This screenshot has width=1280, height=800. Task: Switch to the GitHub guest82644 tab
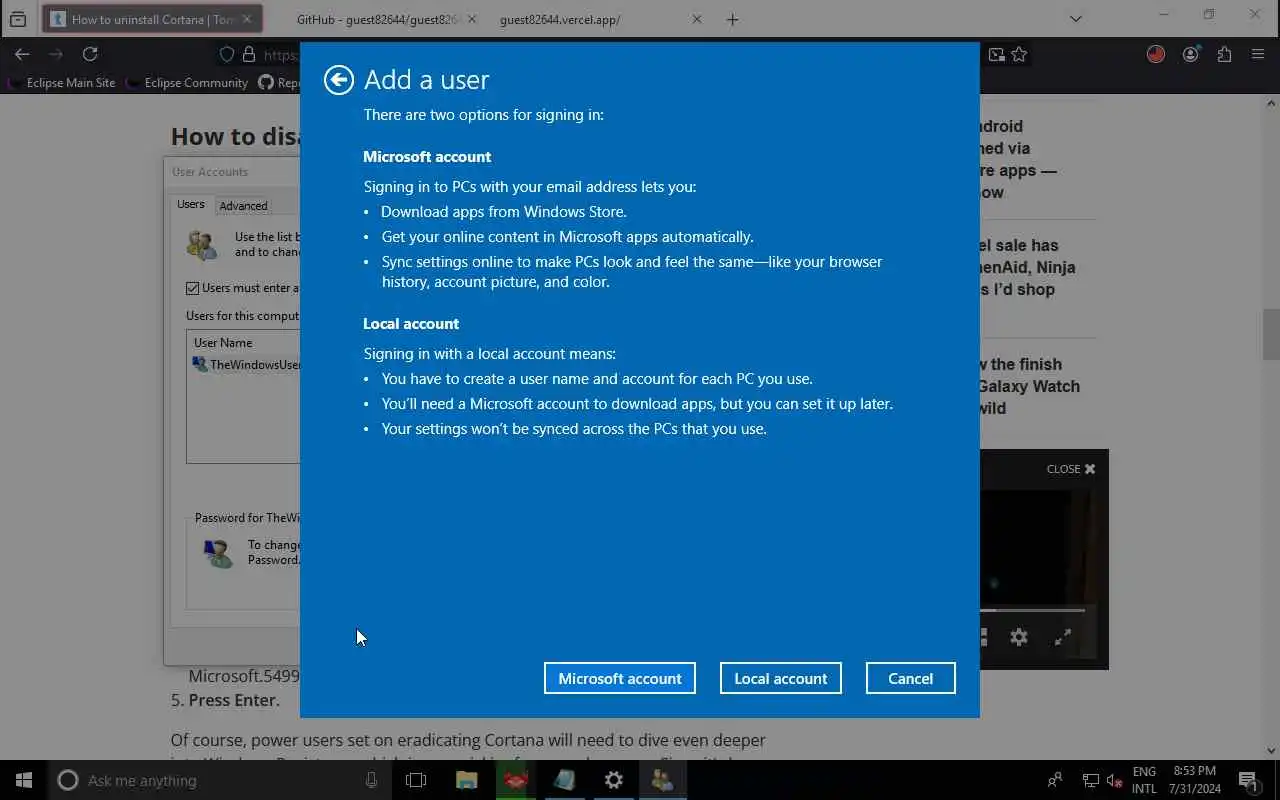pyautogui.click(x=377, y=19)
